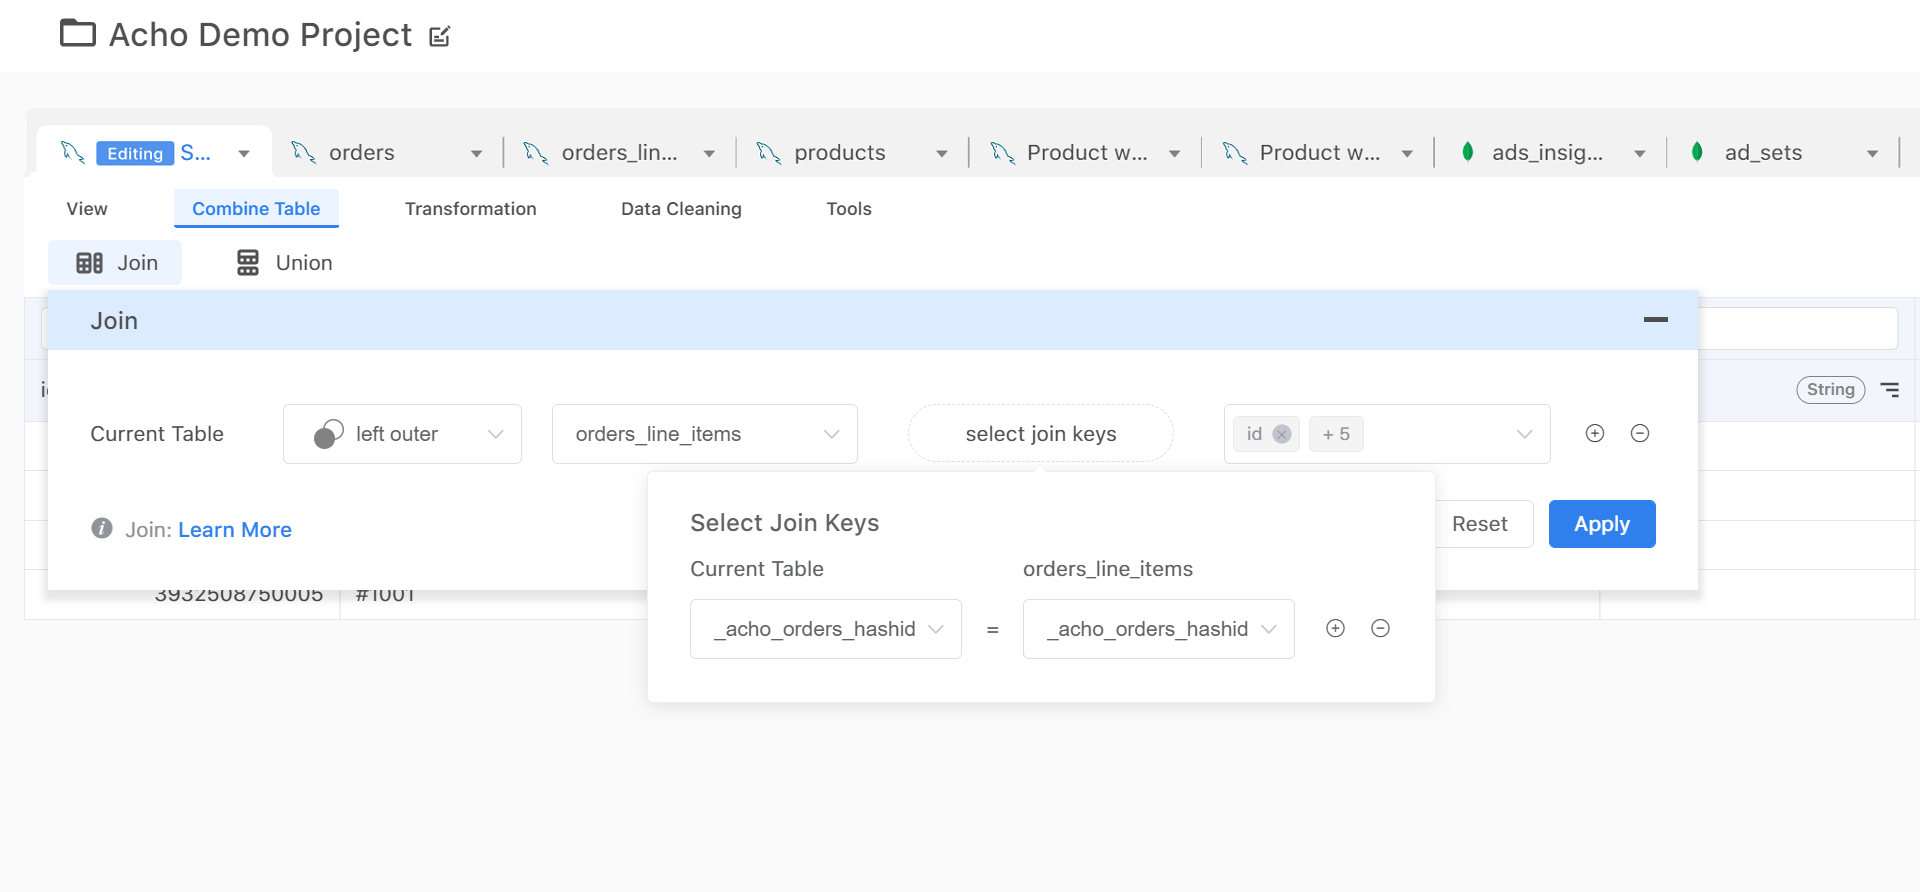Click the +5 more columns tag
Image resolution: width=1920 pixels, height=892 pixels.
[1336, 434]
